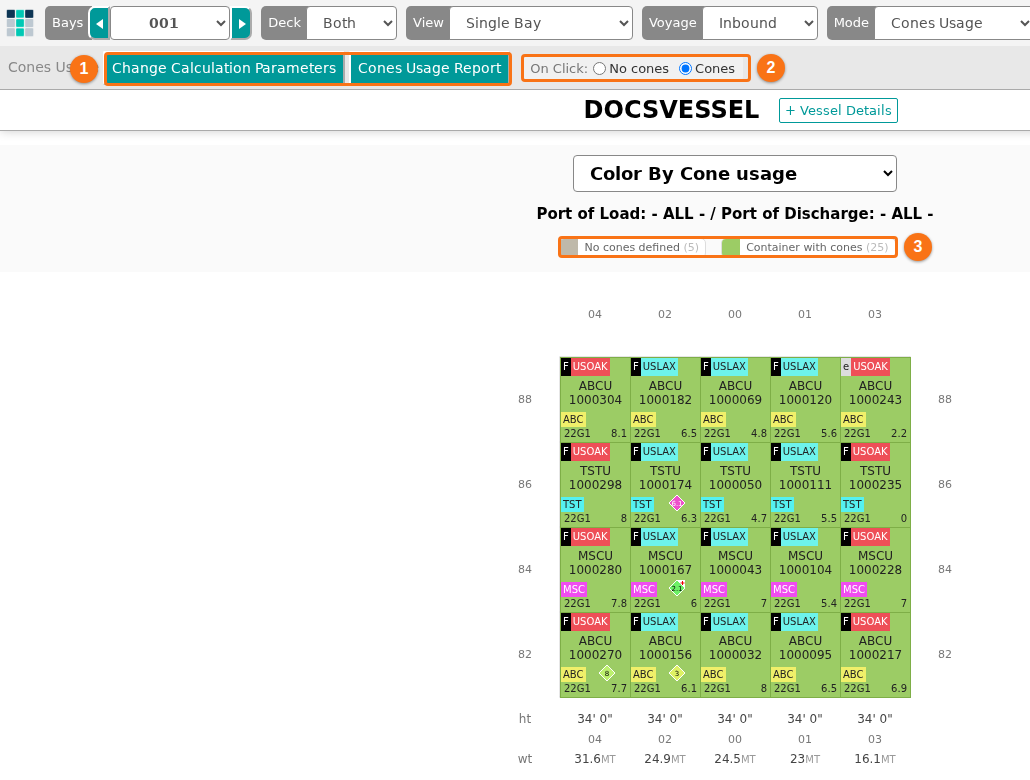This screenshot has width=1030, height=780.
Task: Click weight value 8.1 on ABCU 1000304
Action: pos(619,434)
